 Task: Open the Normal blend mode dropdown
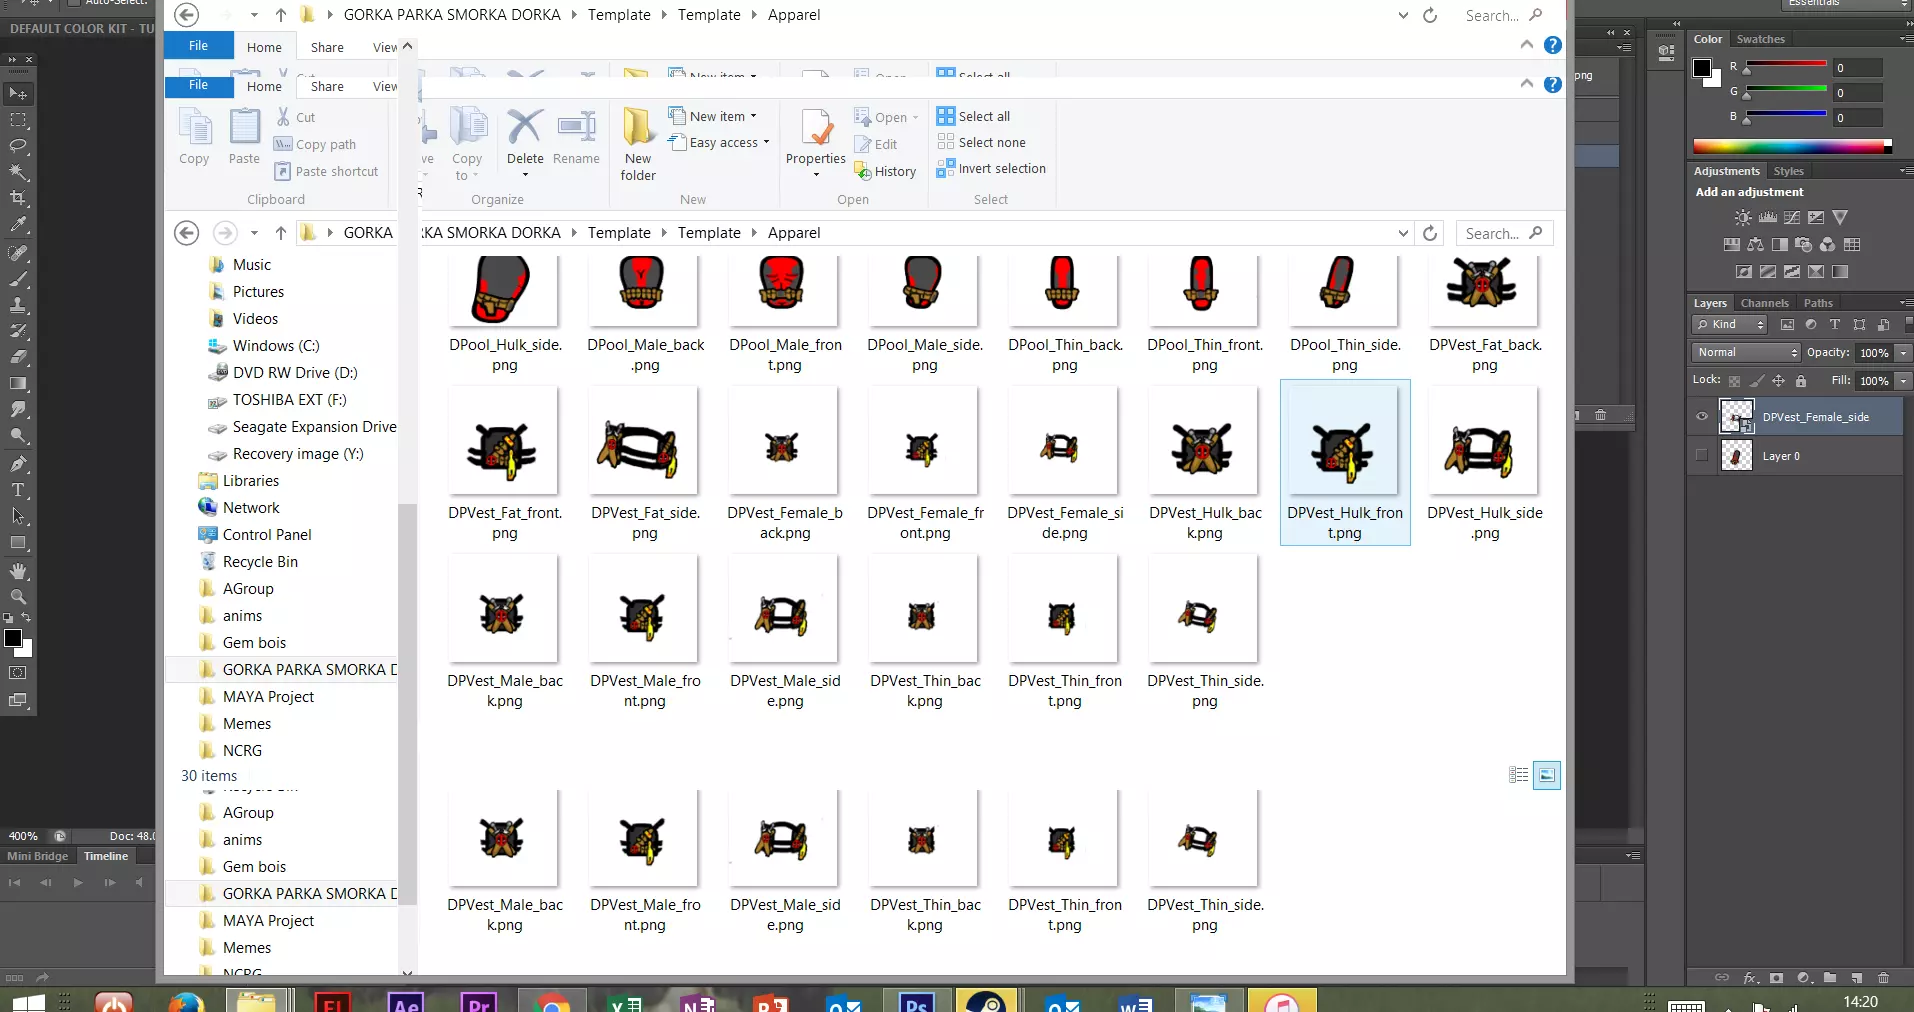tap(1746, 352)
